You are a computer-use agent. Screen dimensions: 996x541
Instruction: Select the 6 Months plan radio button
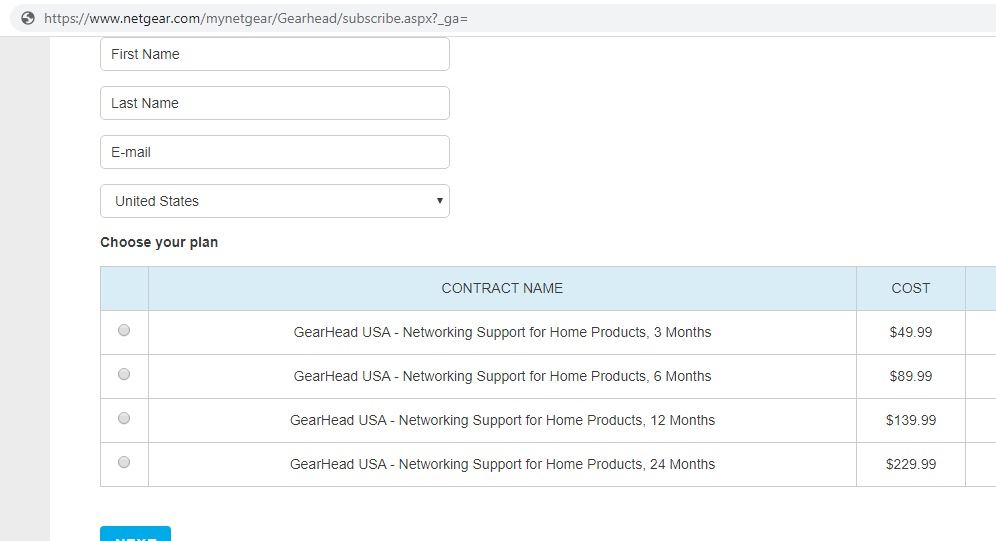point(124,374)
